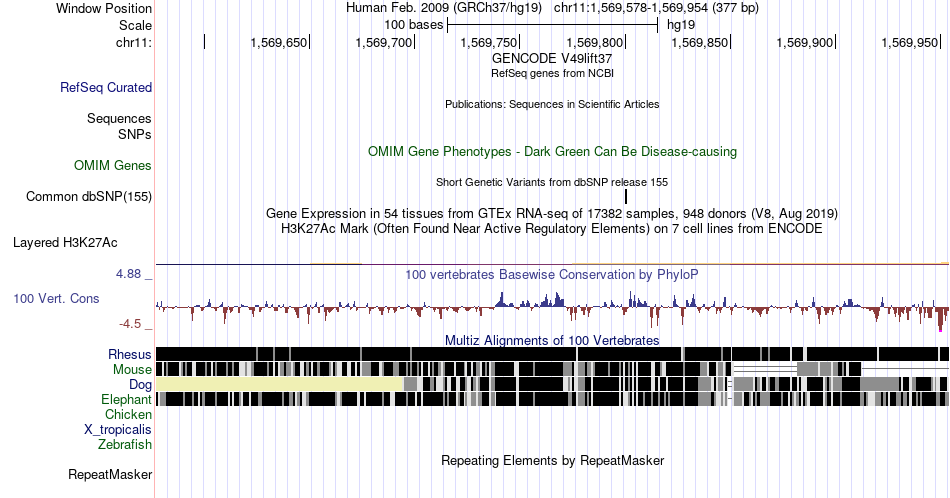950x498 pixels.
Task: Click the GTEx Gene Expression track title
Action: point(552,214)
